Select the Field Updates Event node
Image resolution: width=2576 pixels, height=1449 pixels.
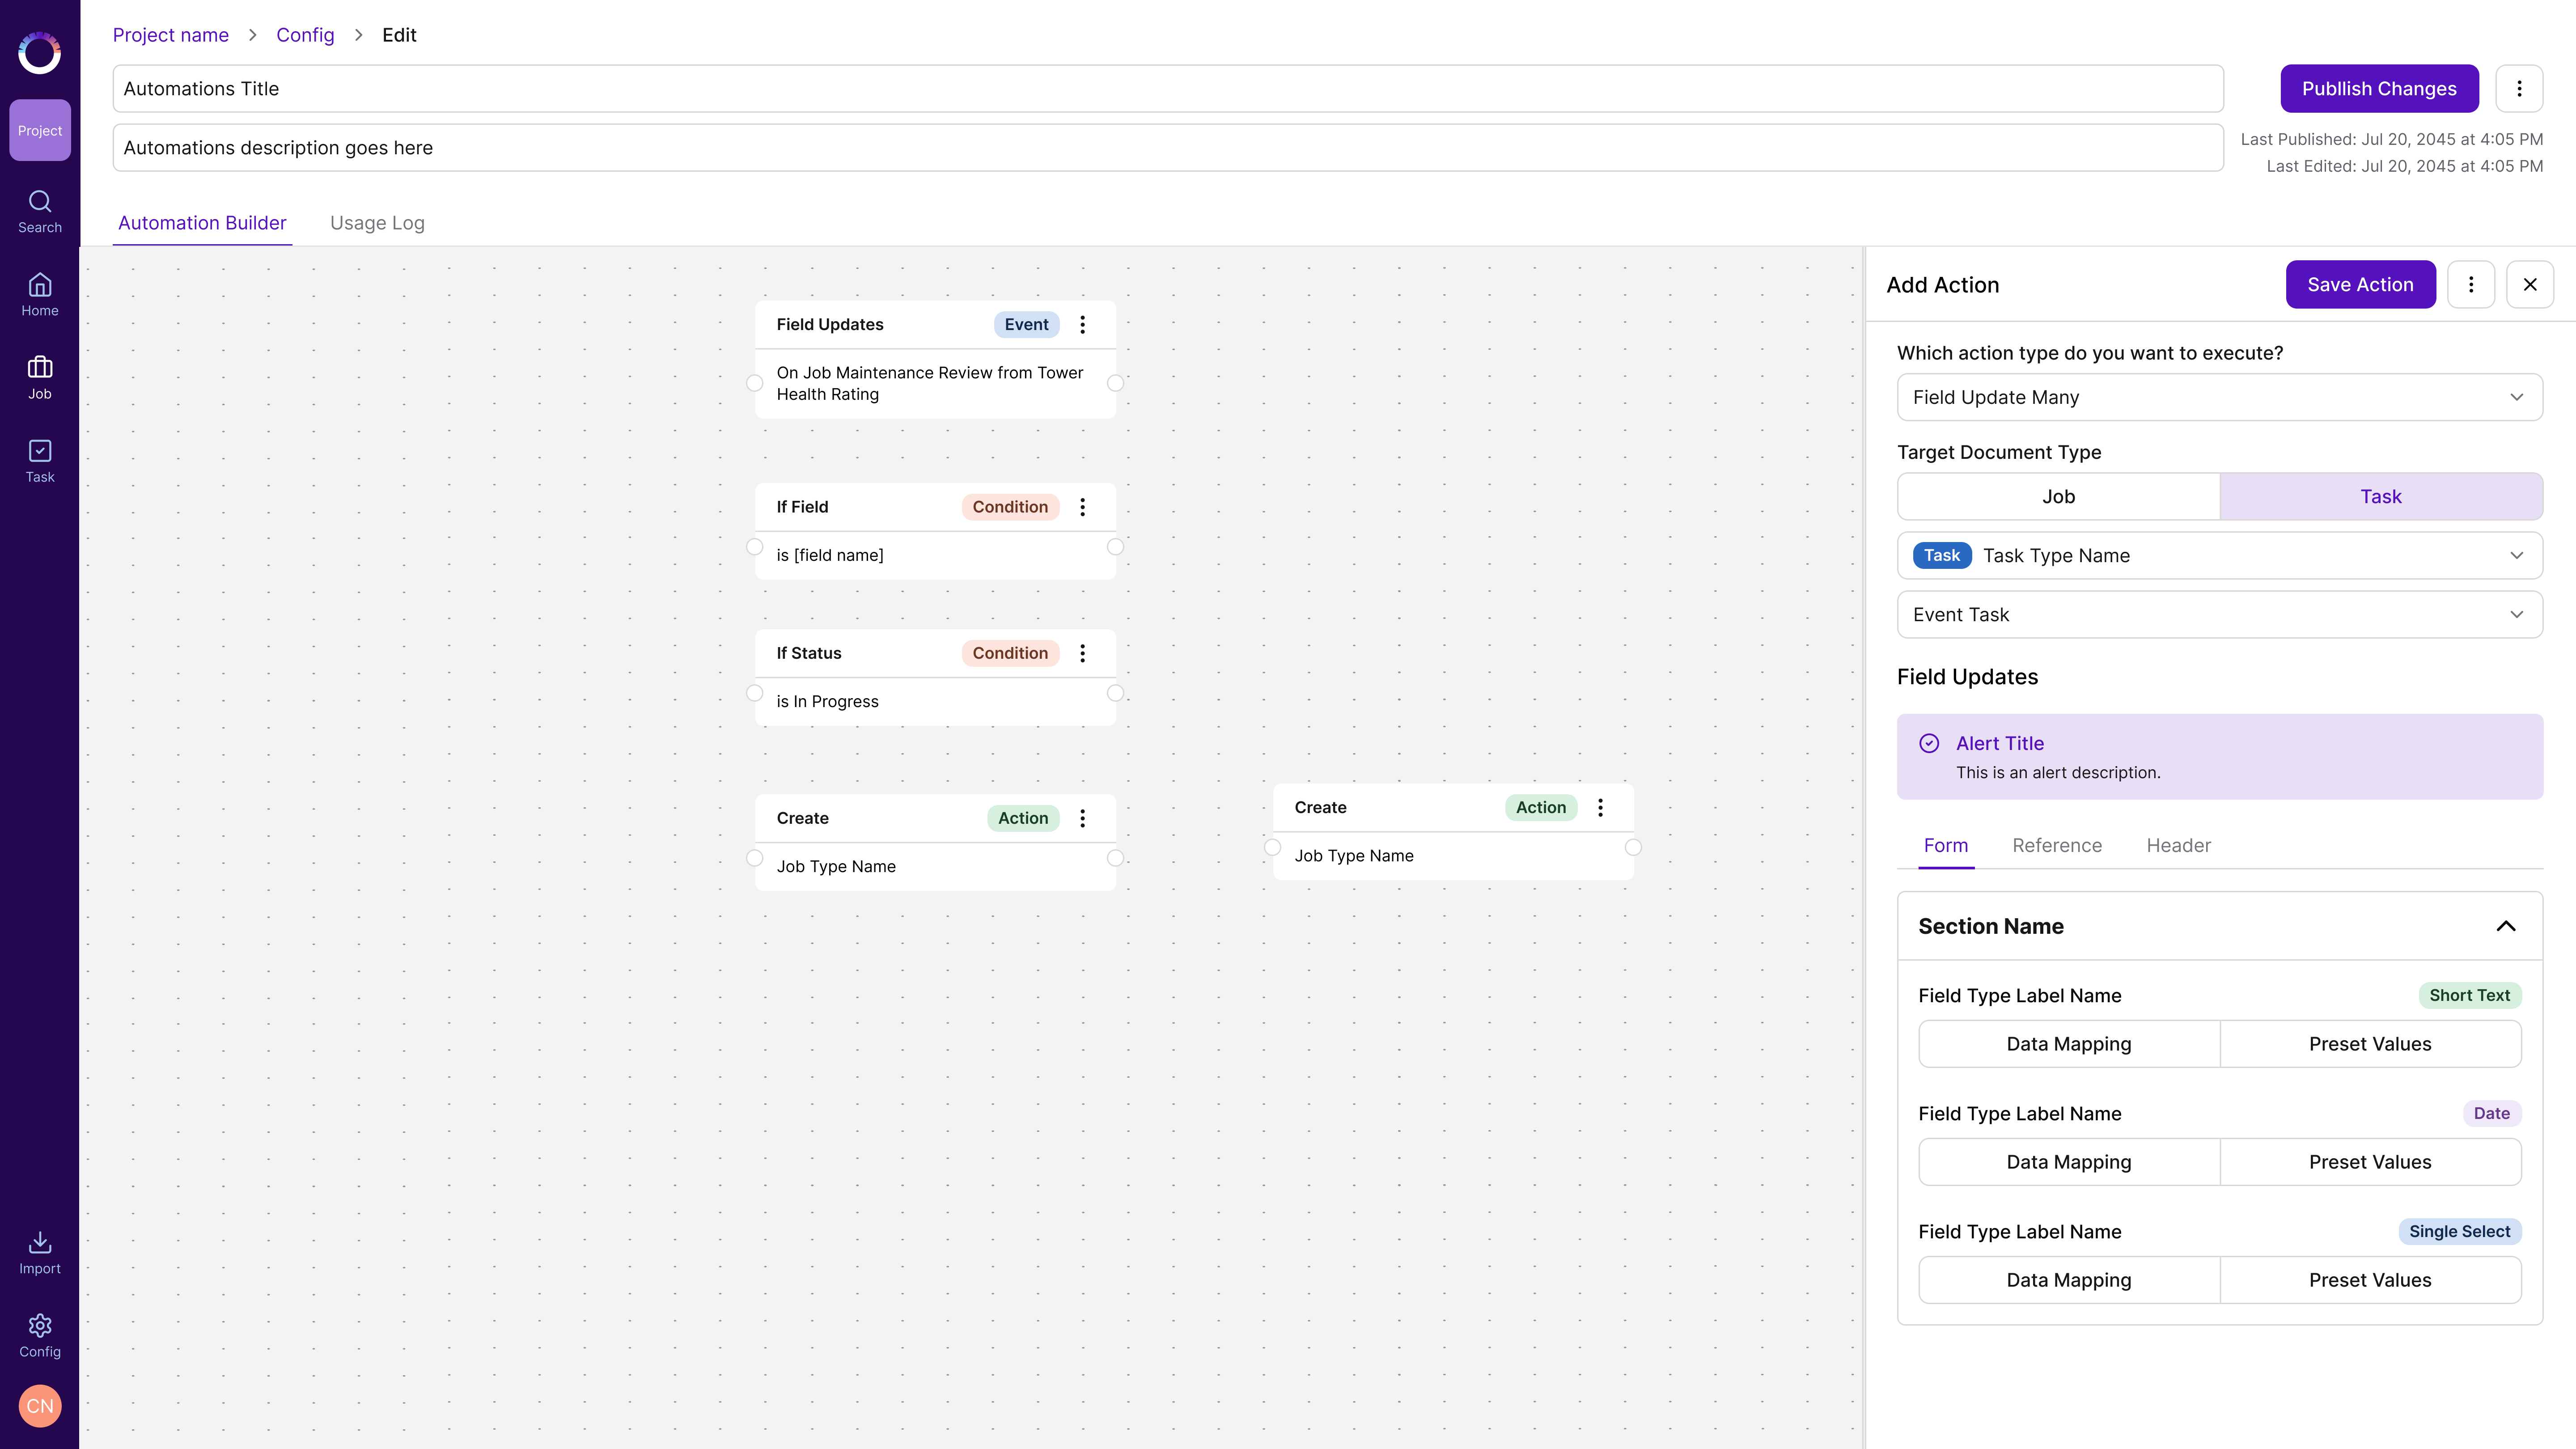tap(935, 359)
